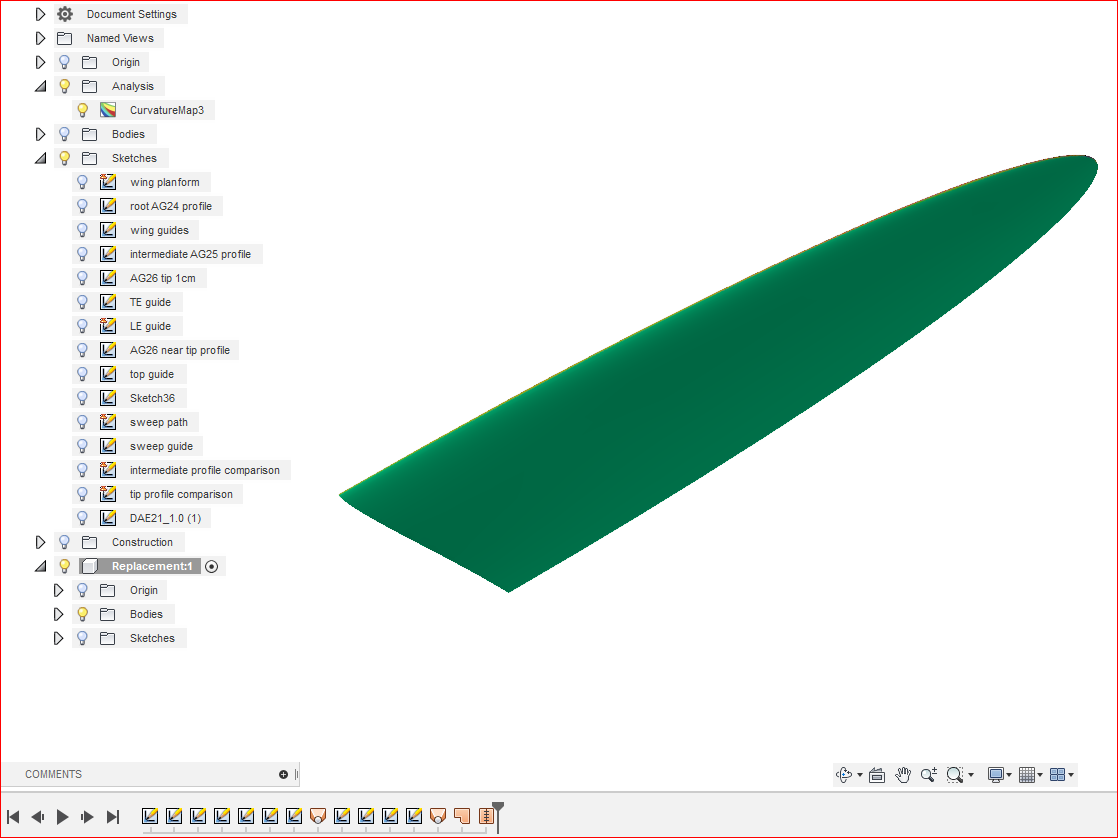Click the COMMENTS panel label
Screen dimensions: 1118x838
click(53, 775)
